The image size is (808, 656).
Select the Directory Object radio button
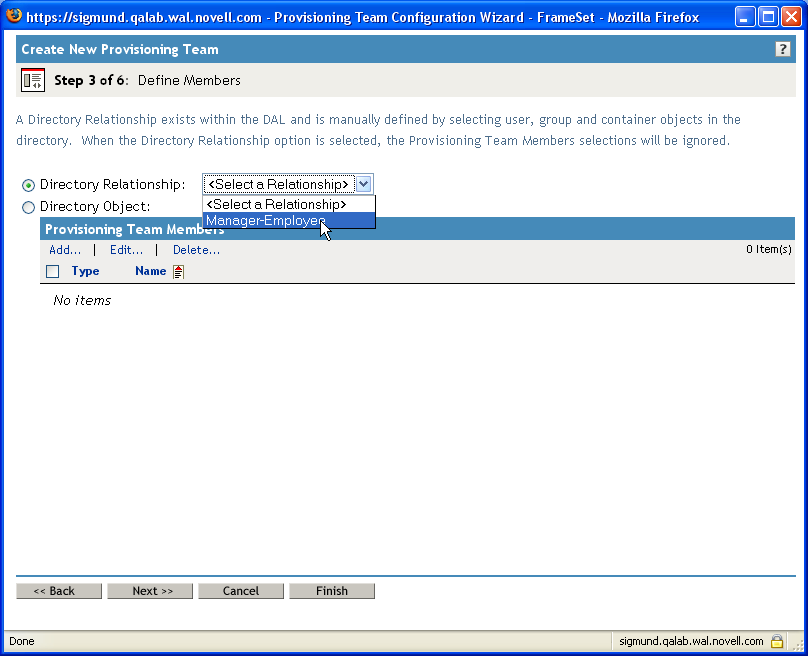[x=28, y=207]
